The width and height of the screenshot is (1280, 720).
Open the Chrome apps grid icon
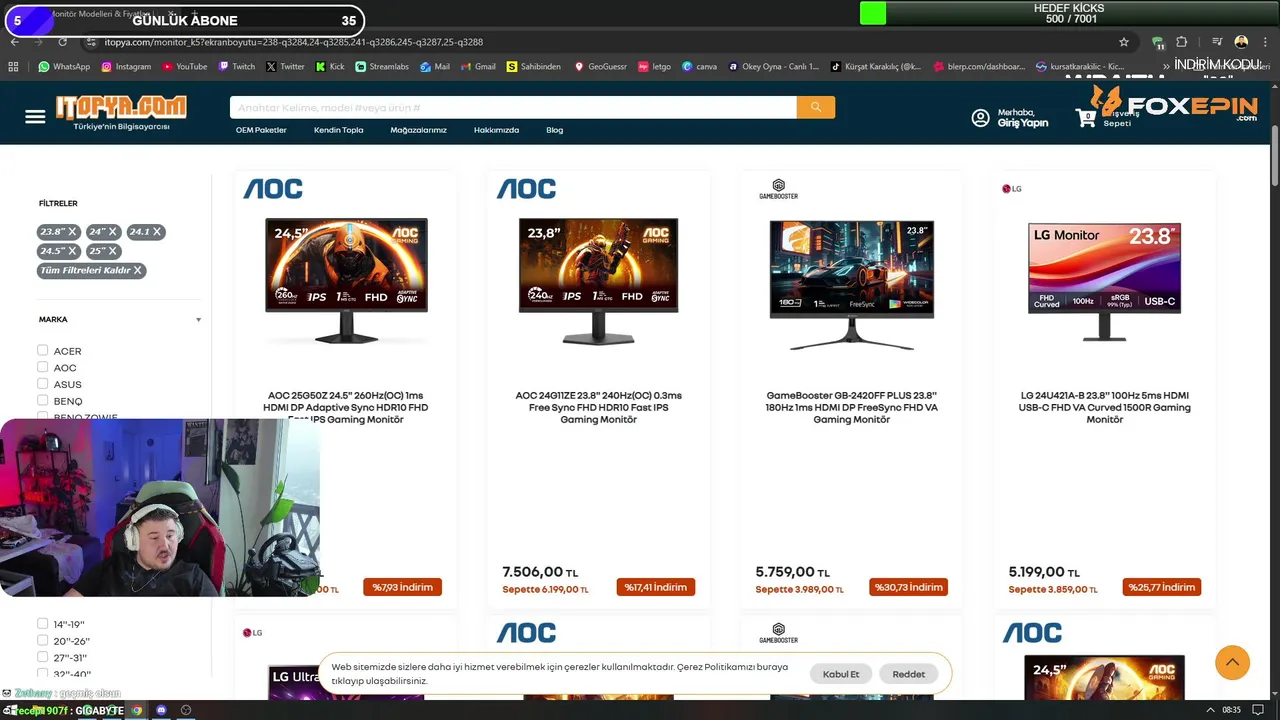coord(13,67)
